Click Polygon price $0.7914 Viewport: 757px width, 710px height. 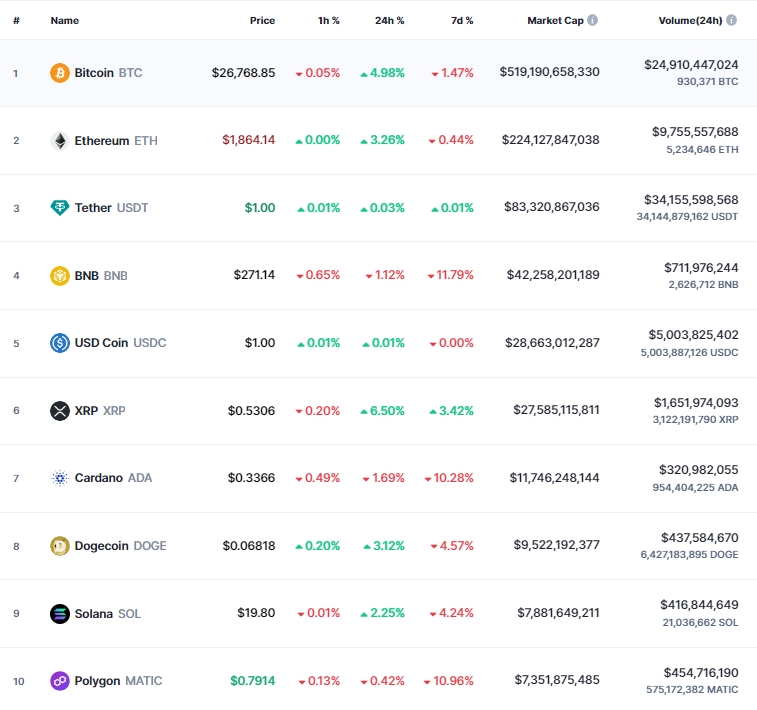pos(252,681)
